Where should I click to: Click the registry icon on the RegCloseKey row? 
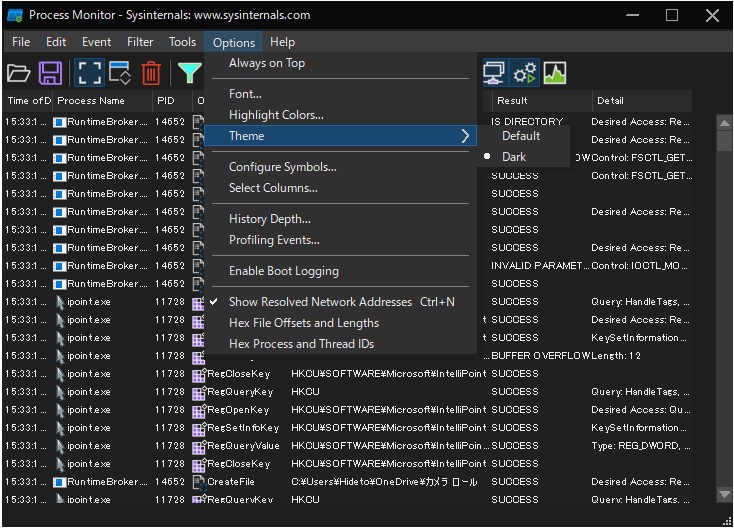point(199,374)
